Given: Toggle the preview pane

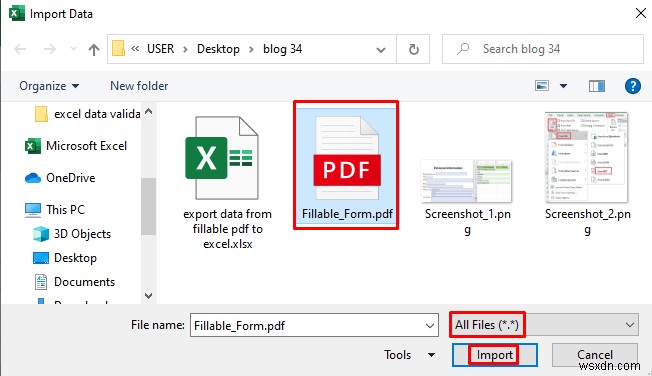Looking at the screenshot, I should click(597, 86).
